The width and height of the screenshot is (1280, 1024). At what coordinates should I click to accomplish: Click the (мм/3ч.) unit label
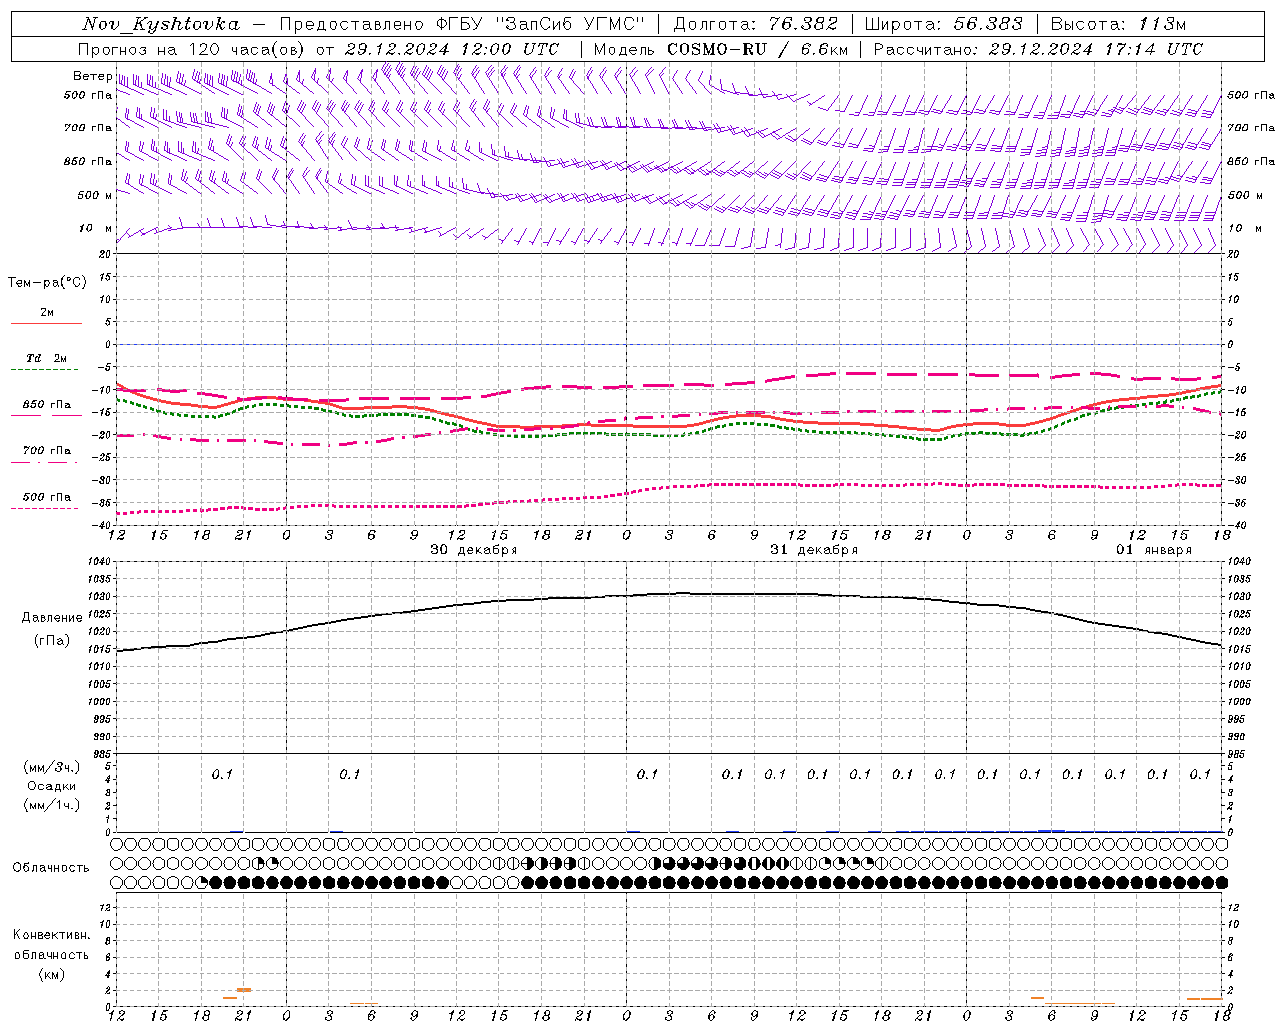pos(52,767)
